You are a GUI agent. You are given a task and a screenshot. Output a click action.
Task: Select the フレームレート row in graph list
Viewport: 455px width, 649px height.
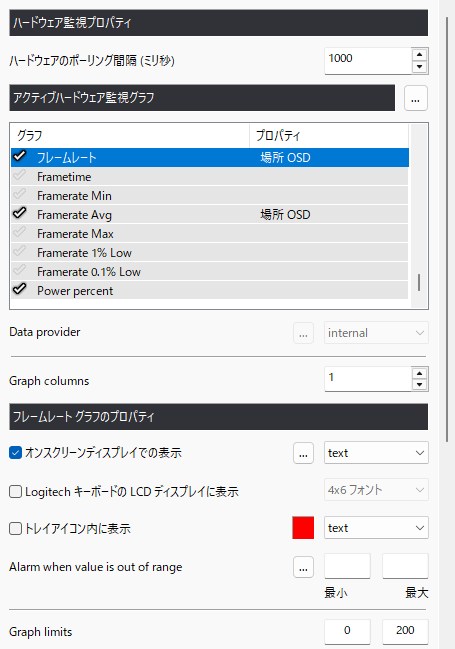coord(209,157)
